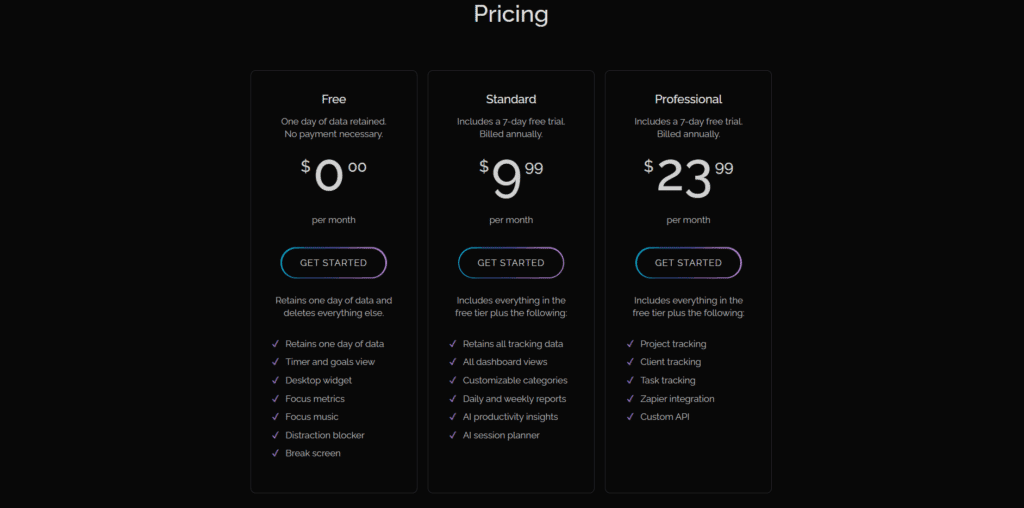Click the checkmark next to AI productivity insights
The height and width of the screenshot is (508, 1024).
[x=453, y=417]
